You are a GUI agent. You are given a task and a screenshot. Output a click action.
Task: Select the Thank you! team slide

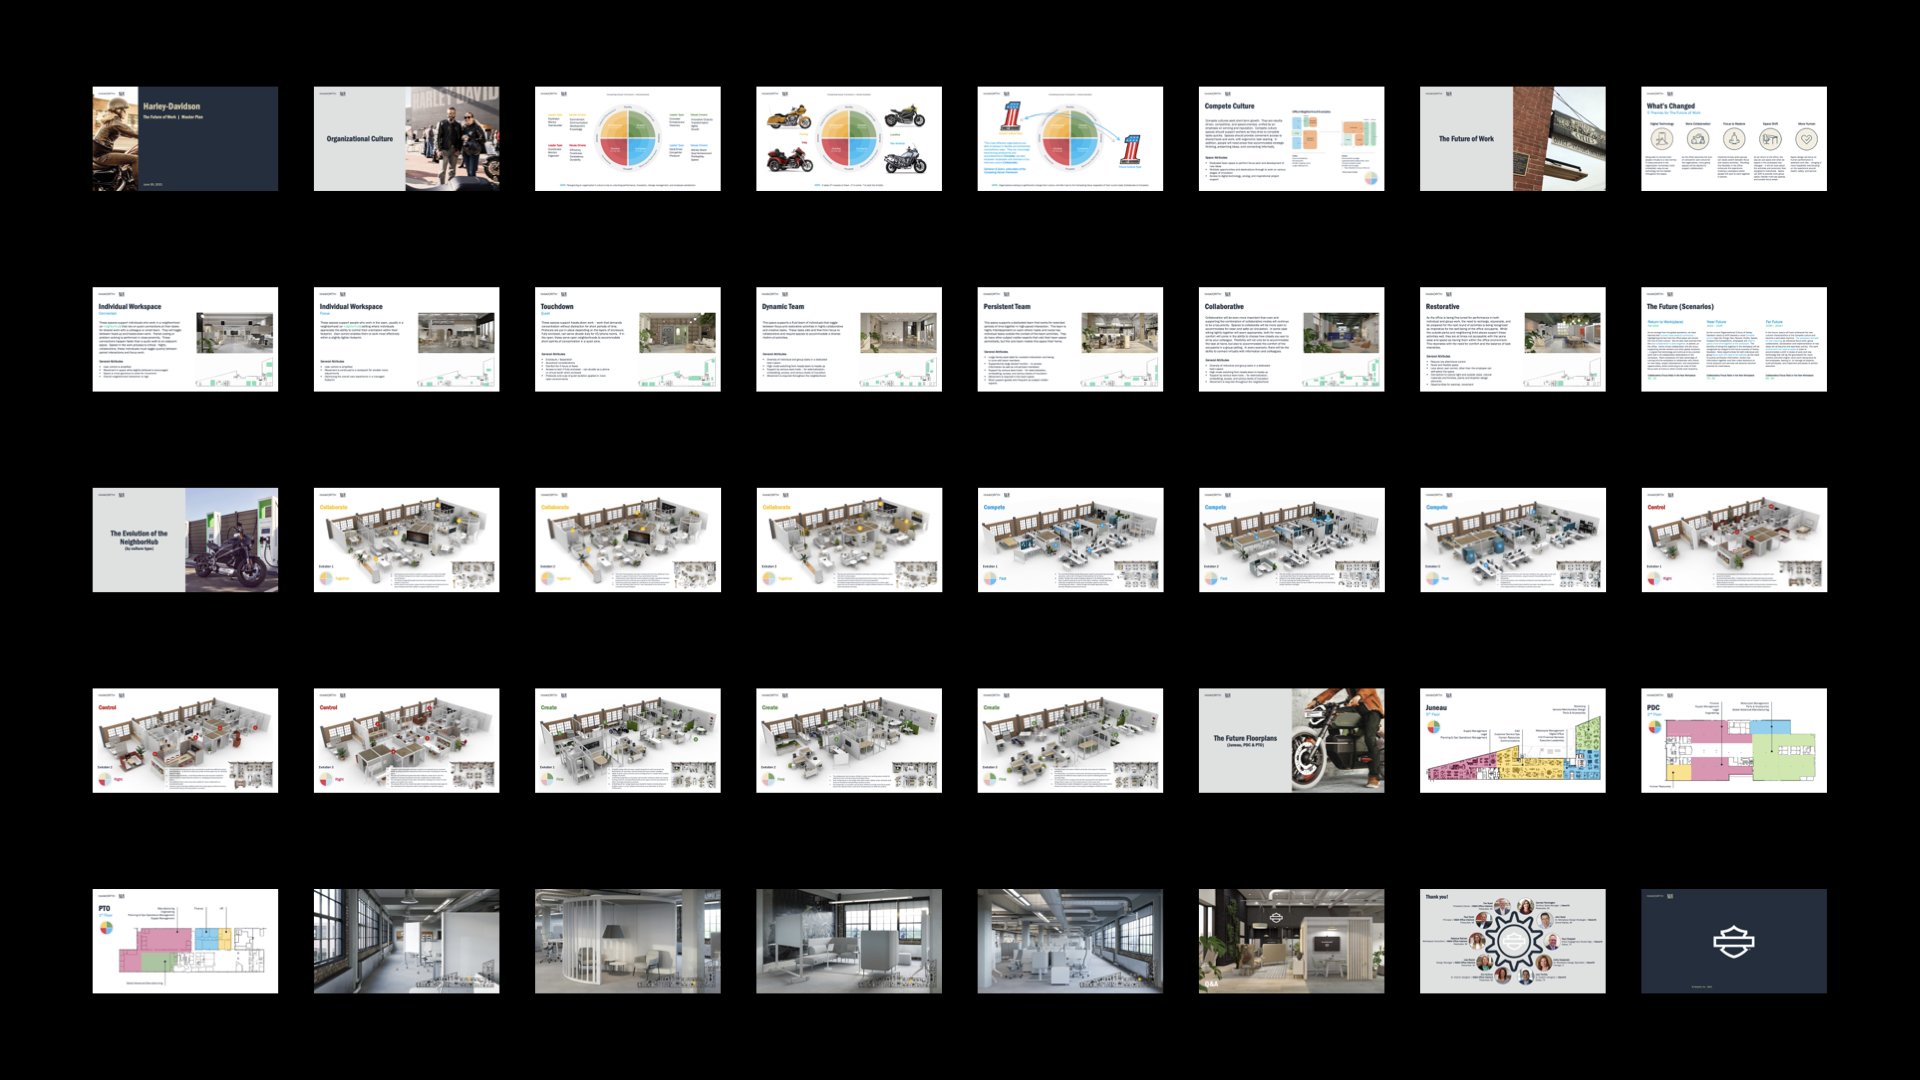point(1513,941)
